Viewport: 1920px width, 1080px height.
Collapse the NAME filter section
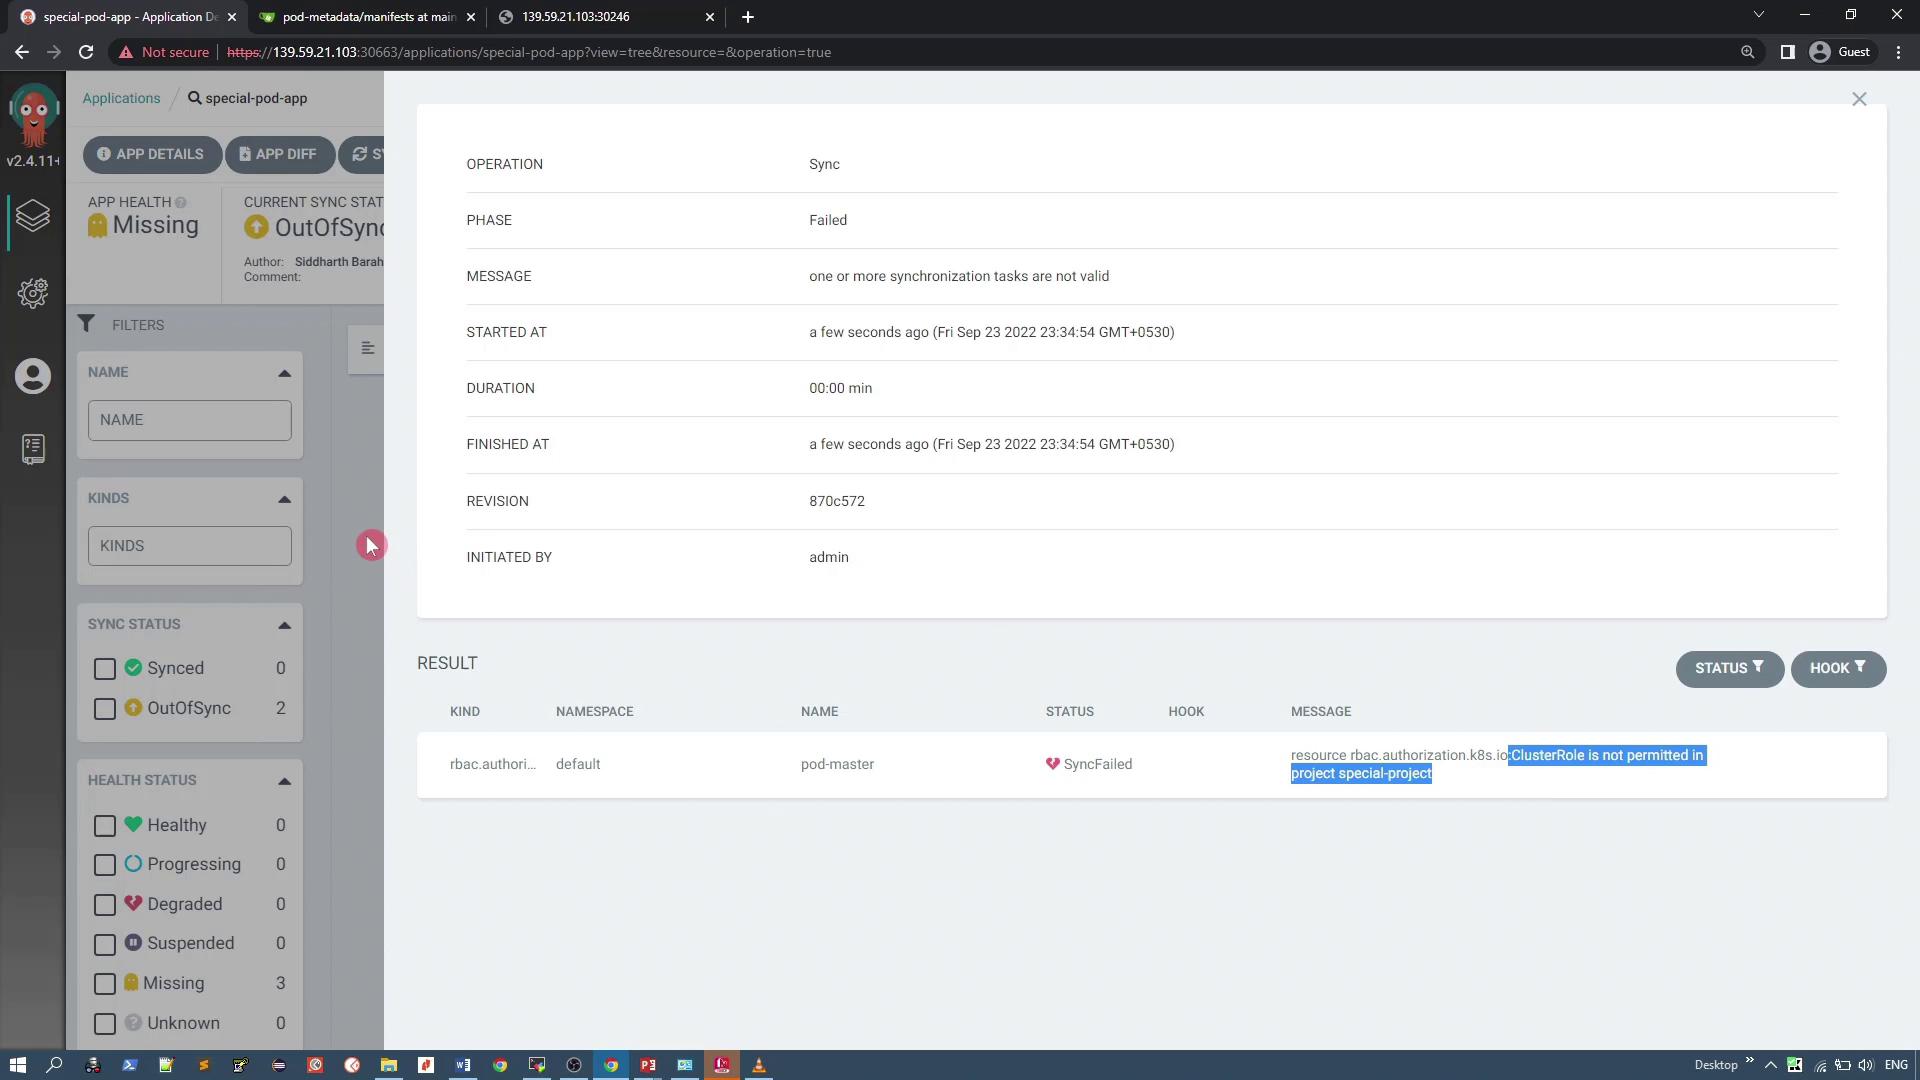coord(284,373)
